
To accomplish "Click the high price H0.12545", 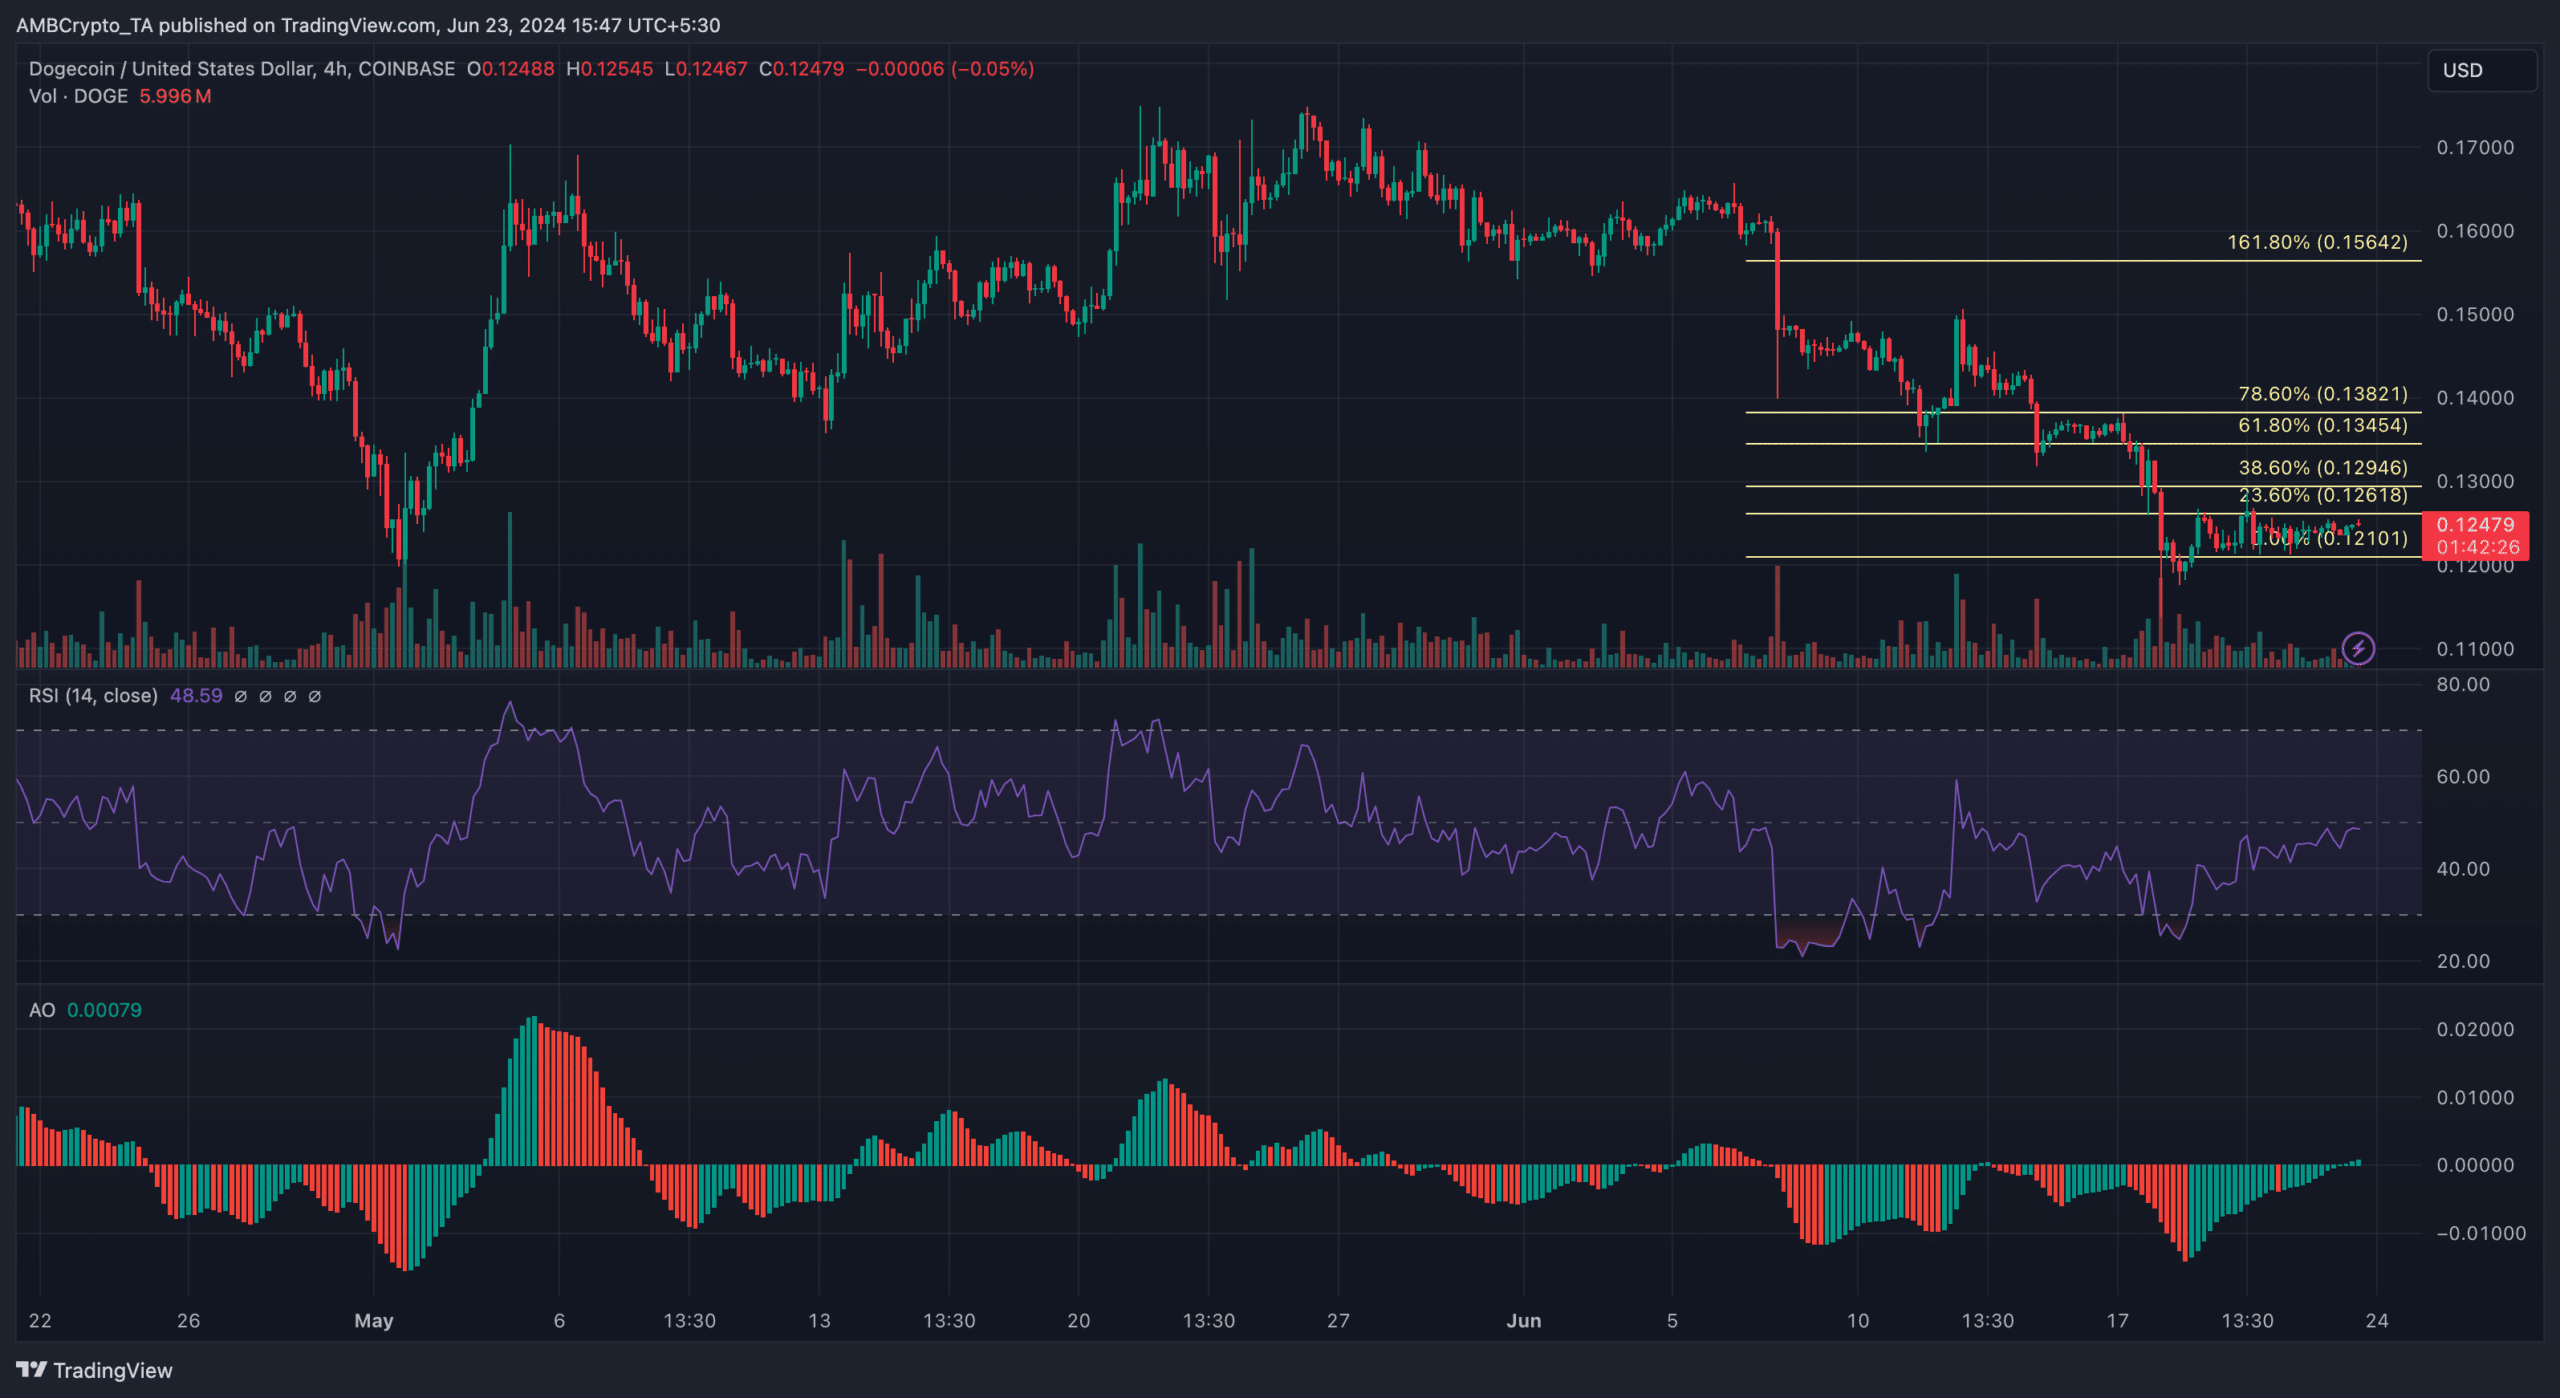I will tap(609, 69).
